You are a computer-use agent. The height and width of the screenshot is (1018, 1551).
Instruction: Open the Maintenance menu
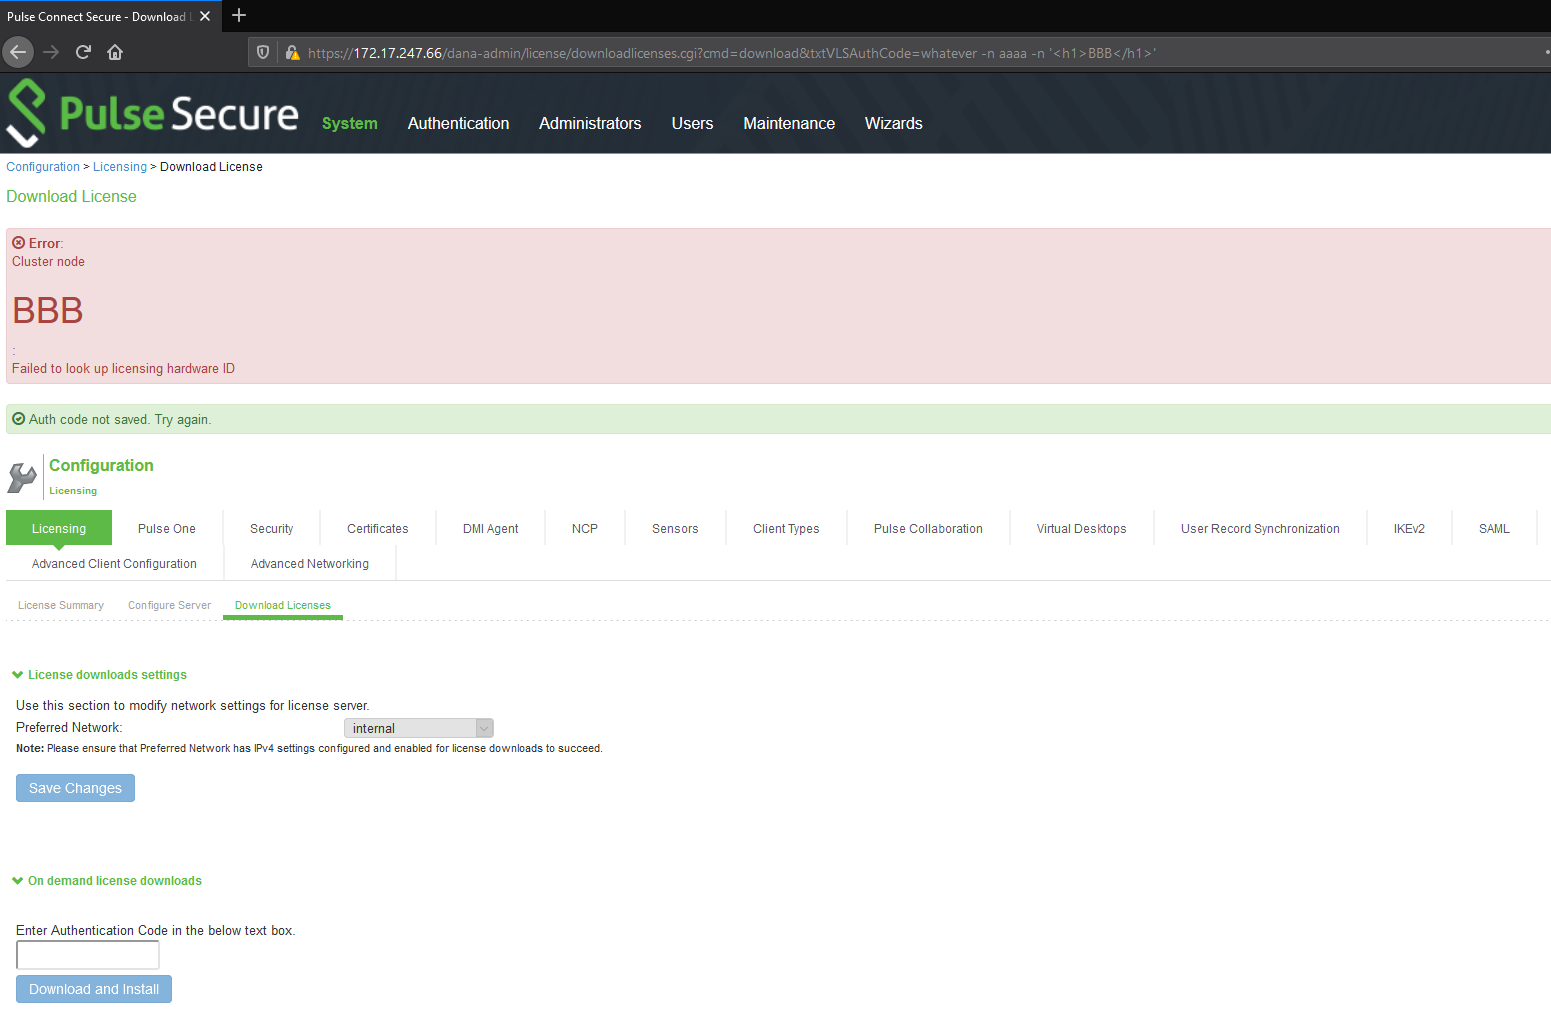tap(789, 123)
